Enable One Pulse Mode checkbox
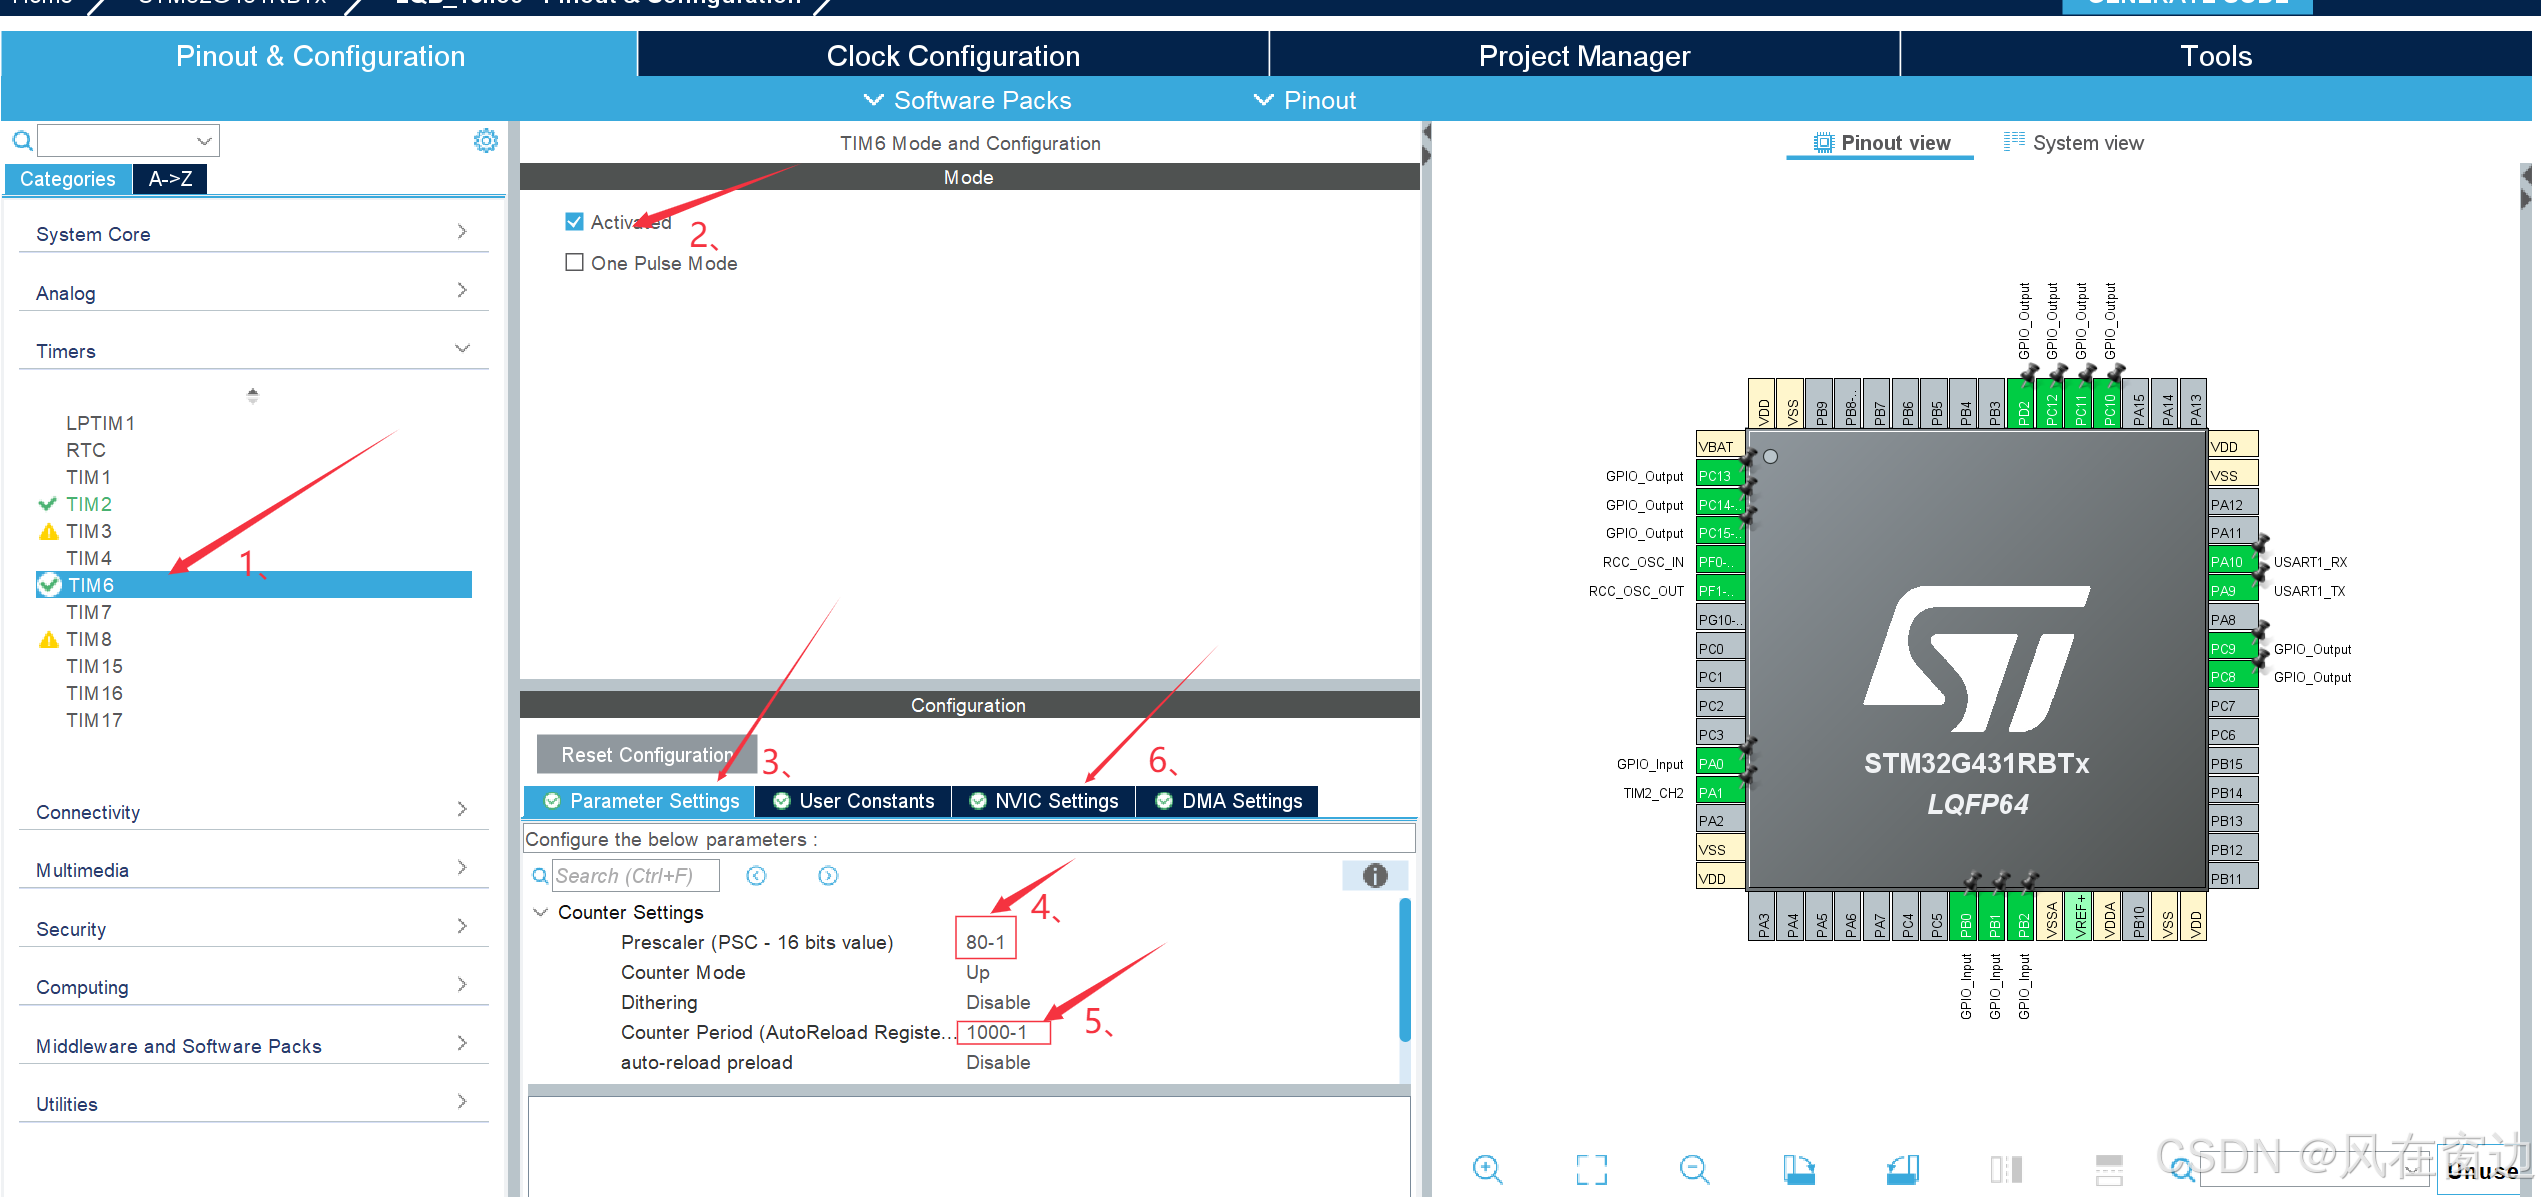Screen dimensions: 2541x1197 (575, 263)
